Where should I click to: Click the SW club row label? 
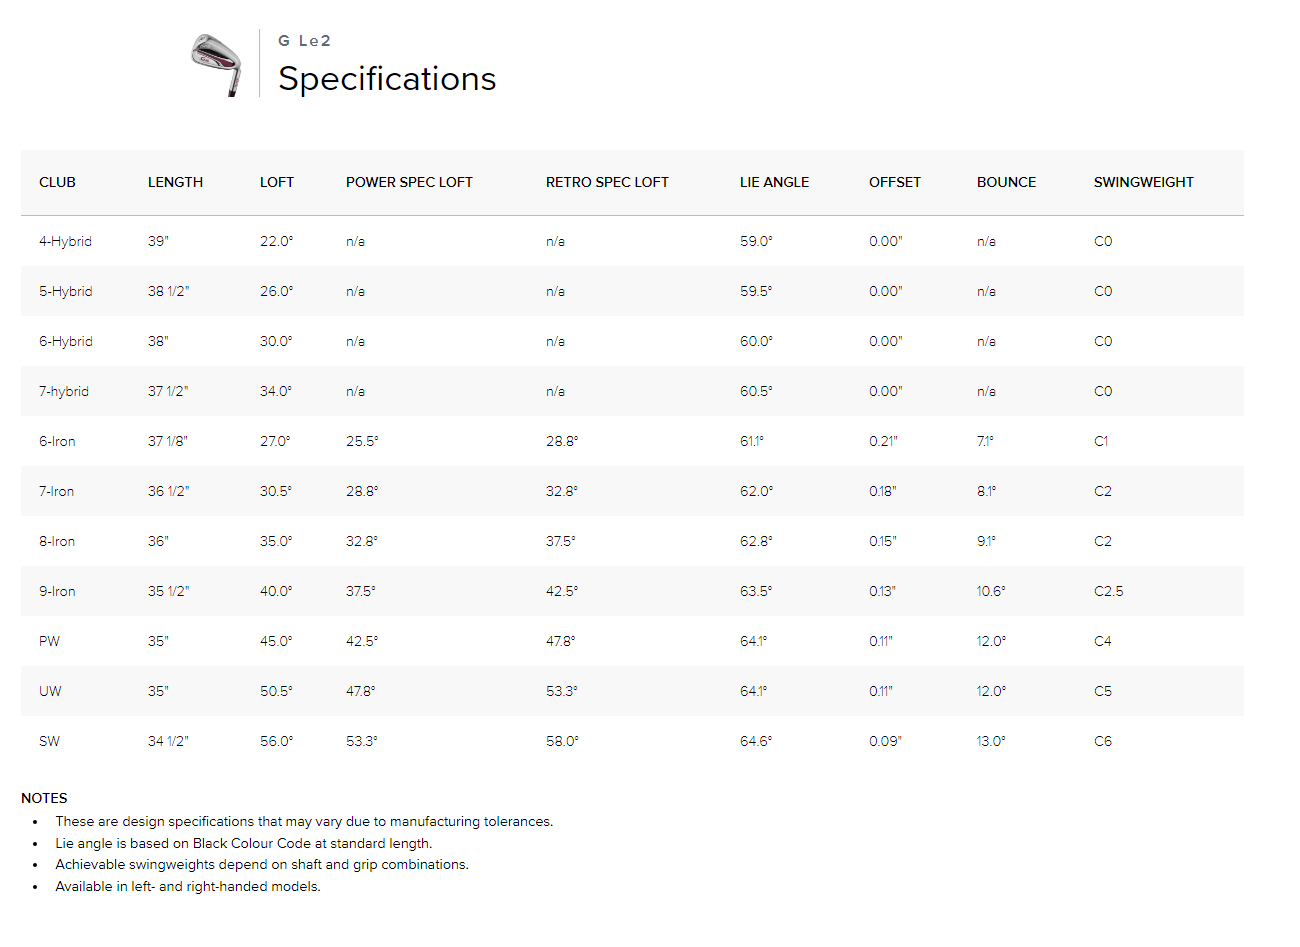tap(49, 741)
